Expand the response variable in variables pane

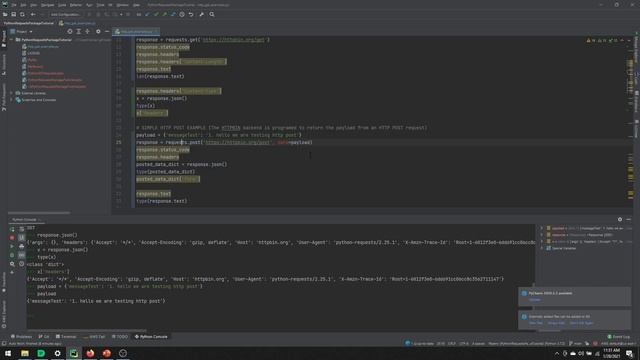point(542,235)
